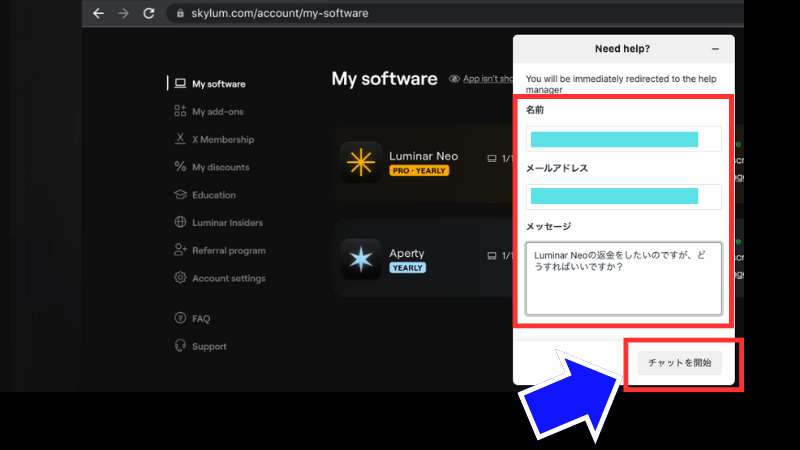This screenshot has height=450, width=800.
Task: Click the 名前 name input field
Action: coord(623,139)
